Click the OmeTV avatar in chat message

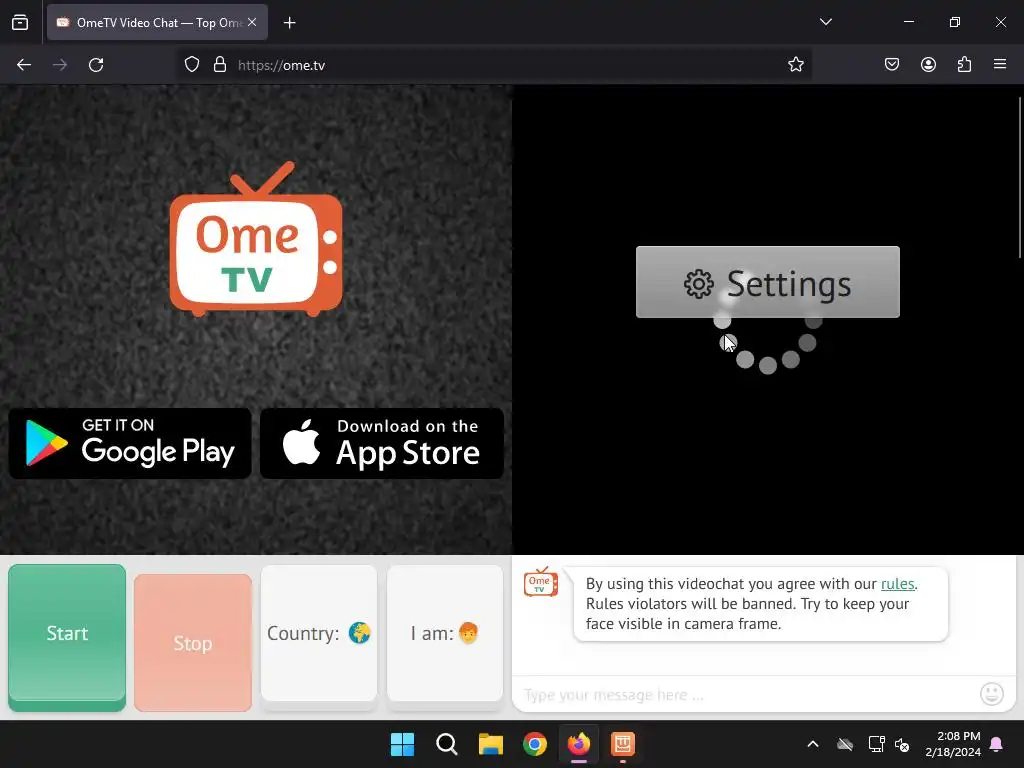tap(541, 582)
